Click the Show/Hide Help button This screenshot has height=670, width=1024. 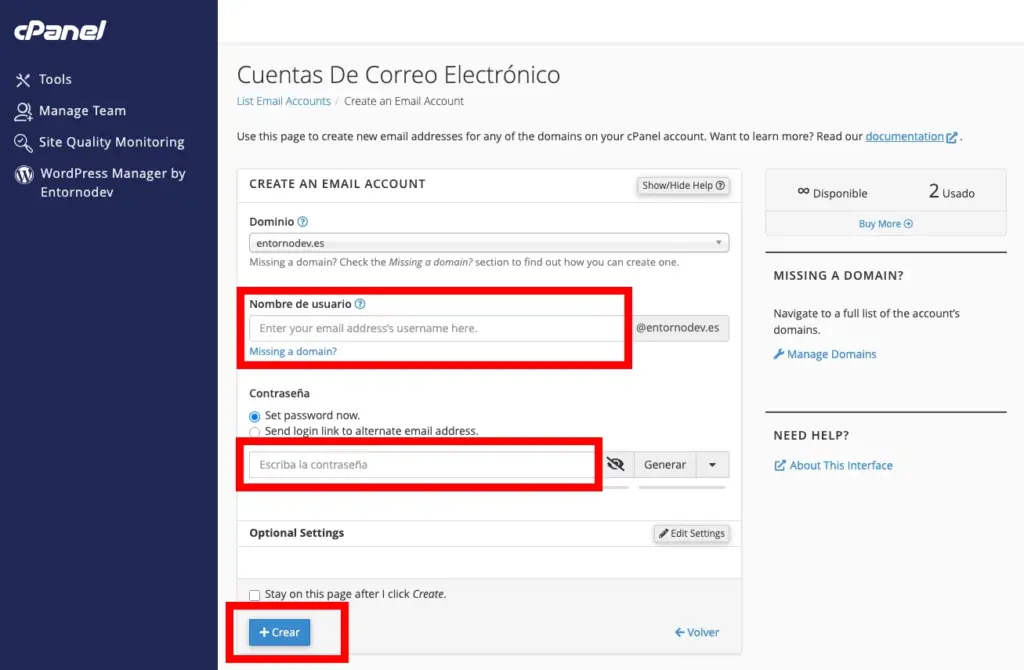[683, 186]
